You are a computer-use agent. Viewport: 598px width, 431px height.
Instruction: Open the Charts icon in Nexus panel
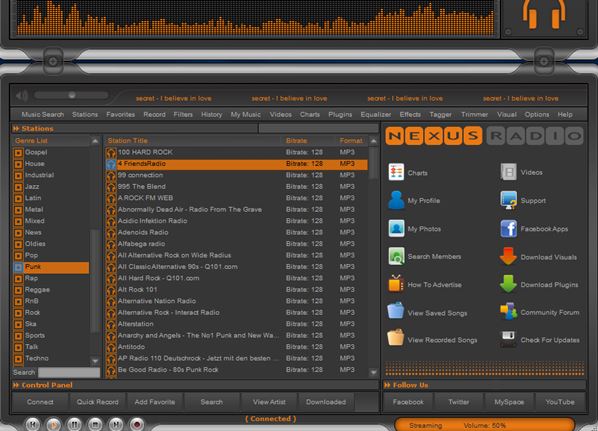coord(396,172)
